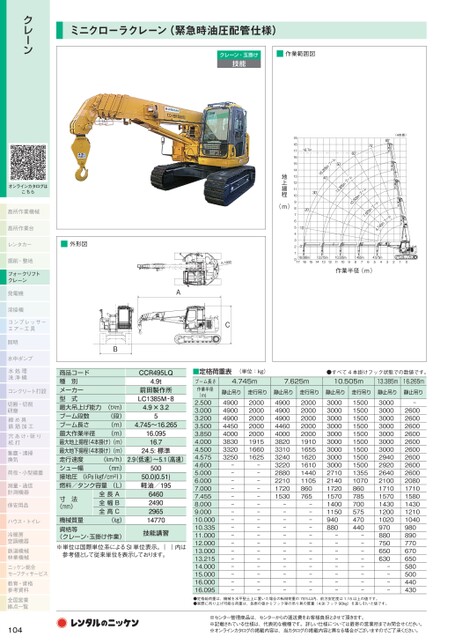Click the qualification value 技能講習
Viewport: 455px width, 644px height.
click(x=156, y=533)
